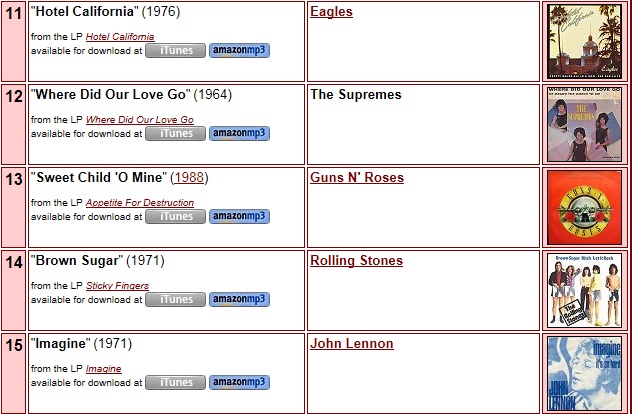Click the Hotel California album cover thumbnail
Image resolution: width=632 pixels, height=414 pixels.
coord(583,41)
